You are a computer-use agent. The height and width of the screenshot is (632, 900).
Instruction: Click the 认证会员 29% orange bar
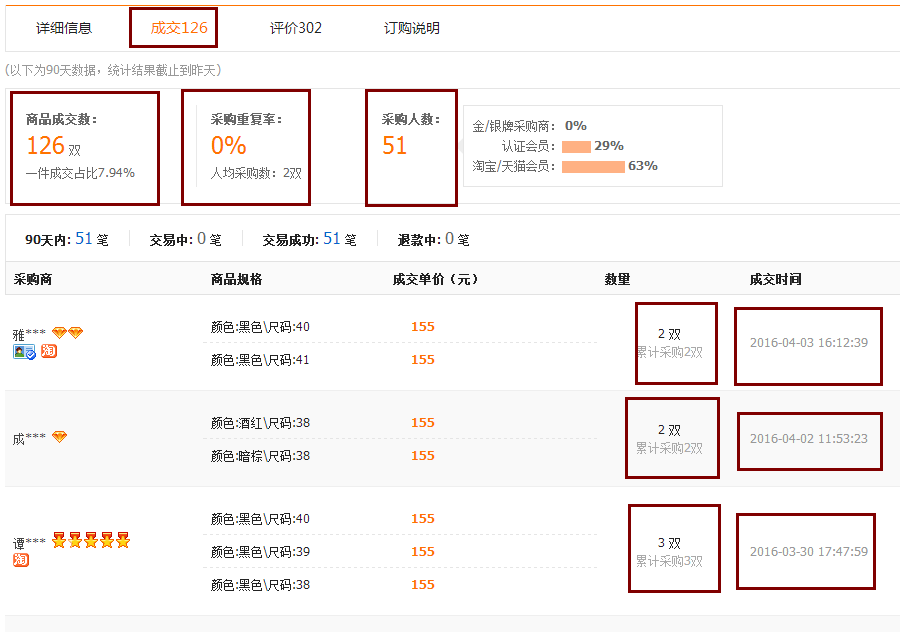576,146
